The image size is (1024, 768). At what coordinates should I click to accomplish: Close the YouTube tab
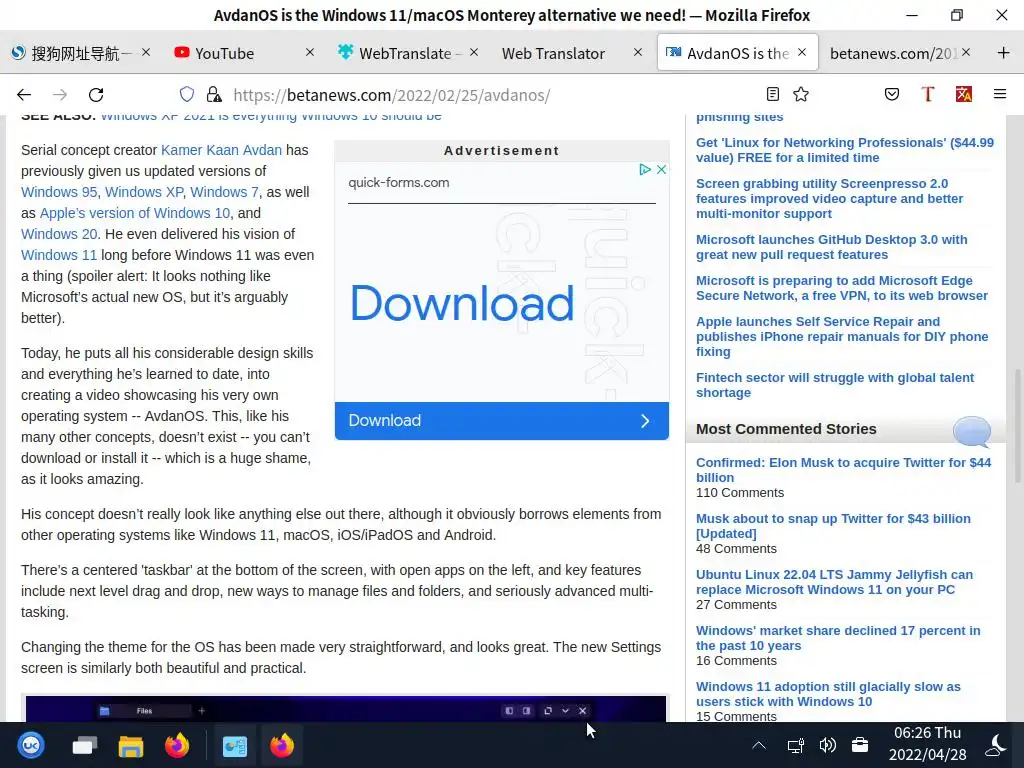[310, 52]
